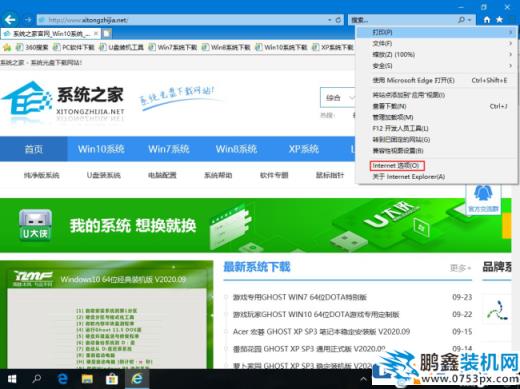The height and width of the screenshot is (389, 520).
Task: Open a new tab with the blank tab button
Action: pos(107,34)
